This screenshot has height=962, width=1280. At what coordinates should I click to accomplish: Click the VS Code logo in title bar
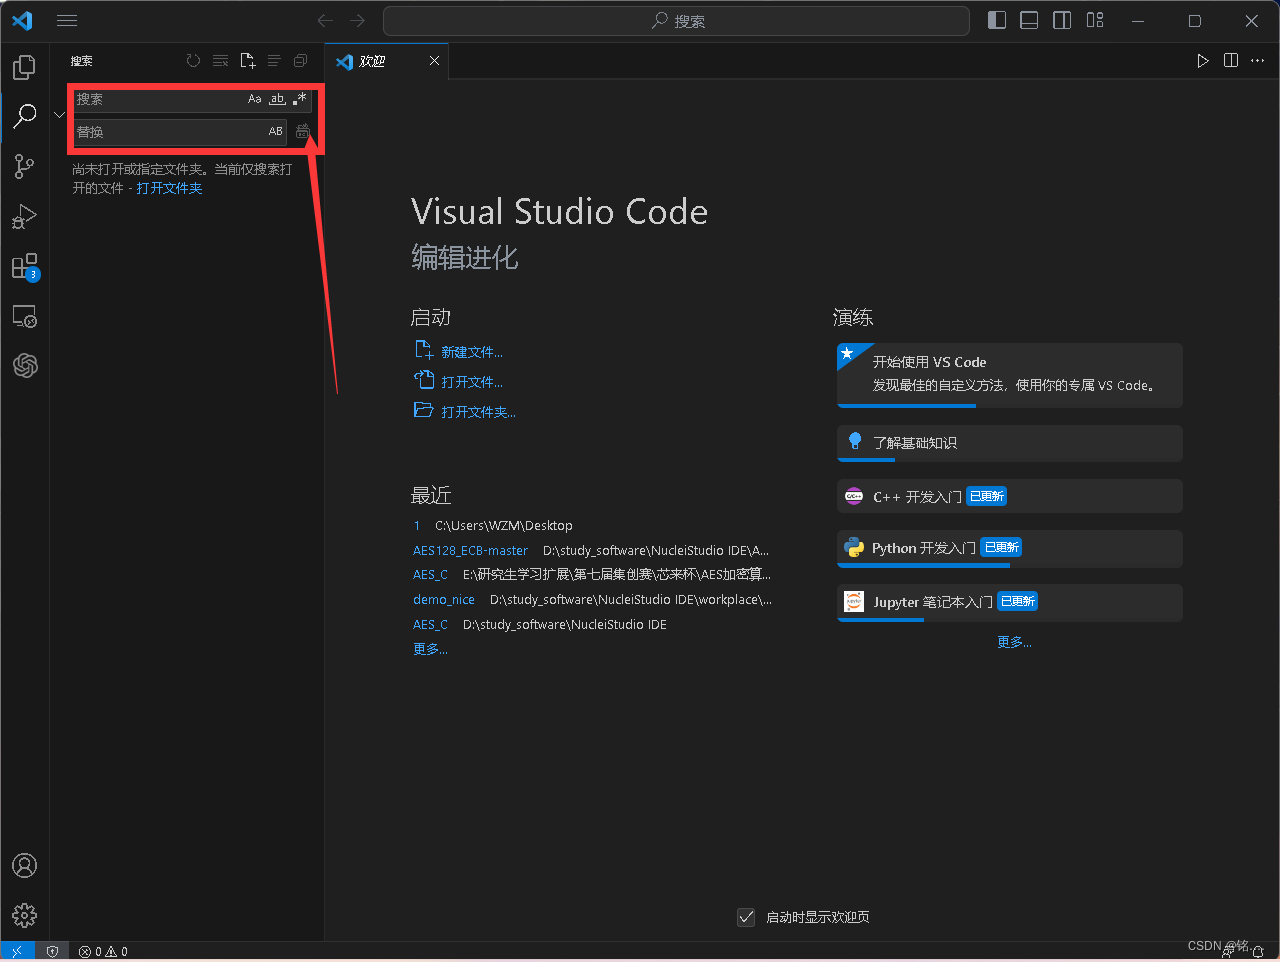tap(22, 21)
